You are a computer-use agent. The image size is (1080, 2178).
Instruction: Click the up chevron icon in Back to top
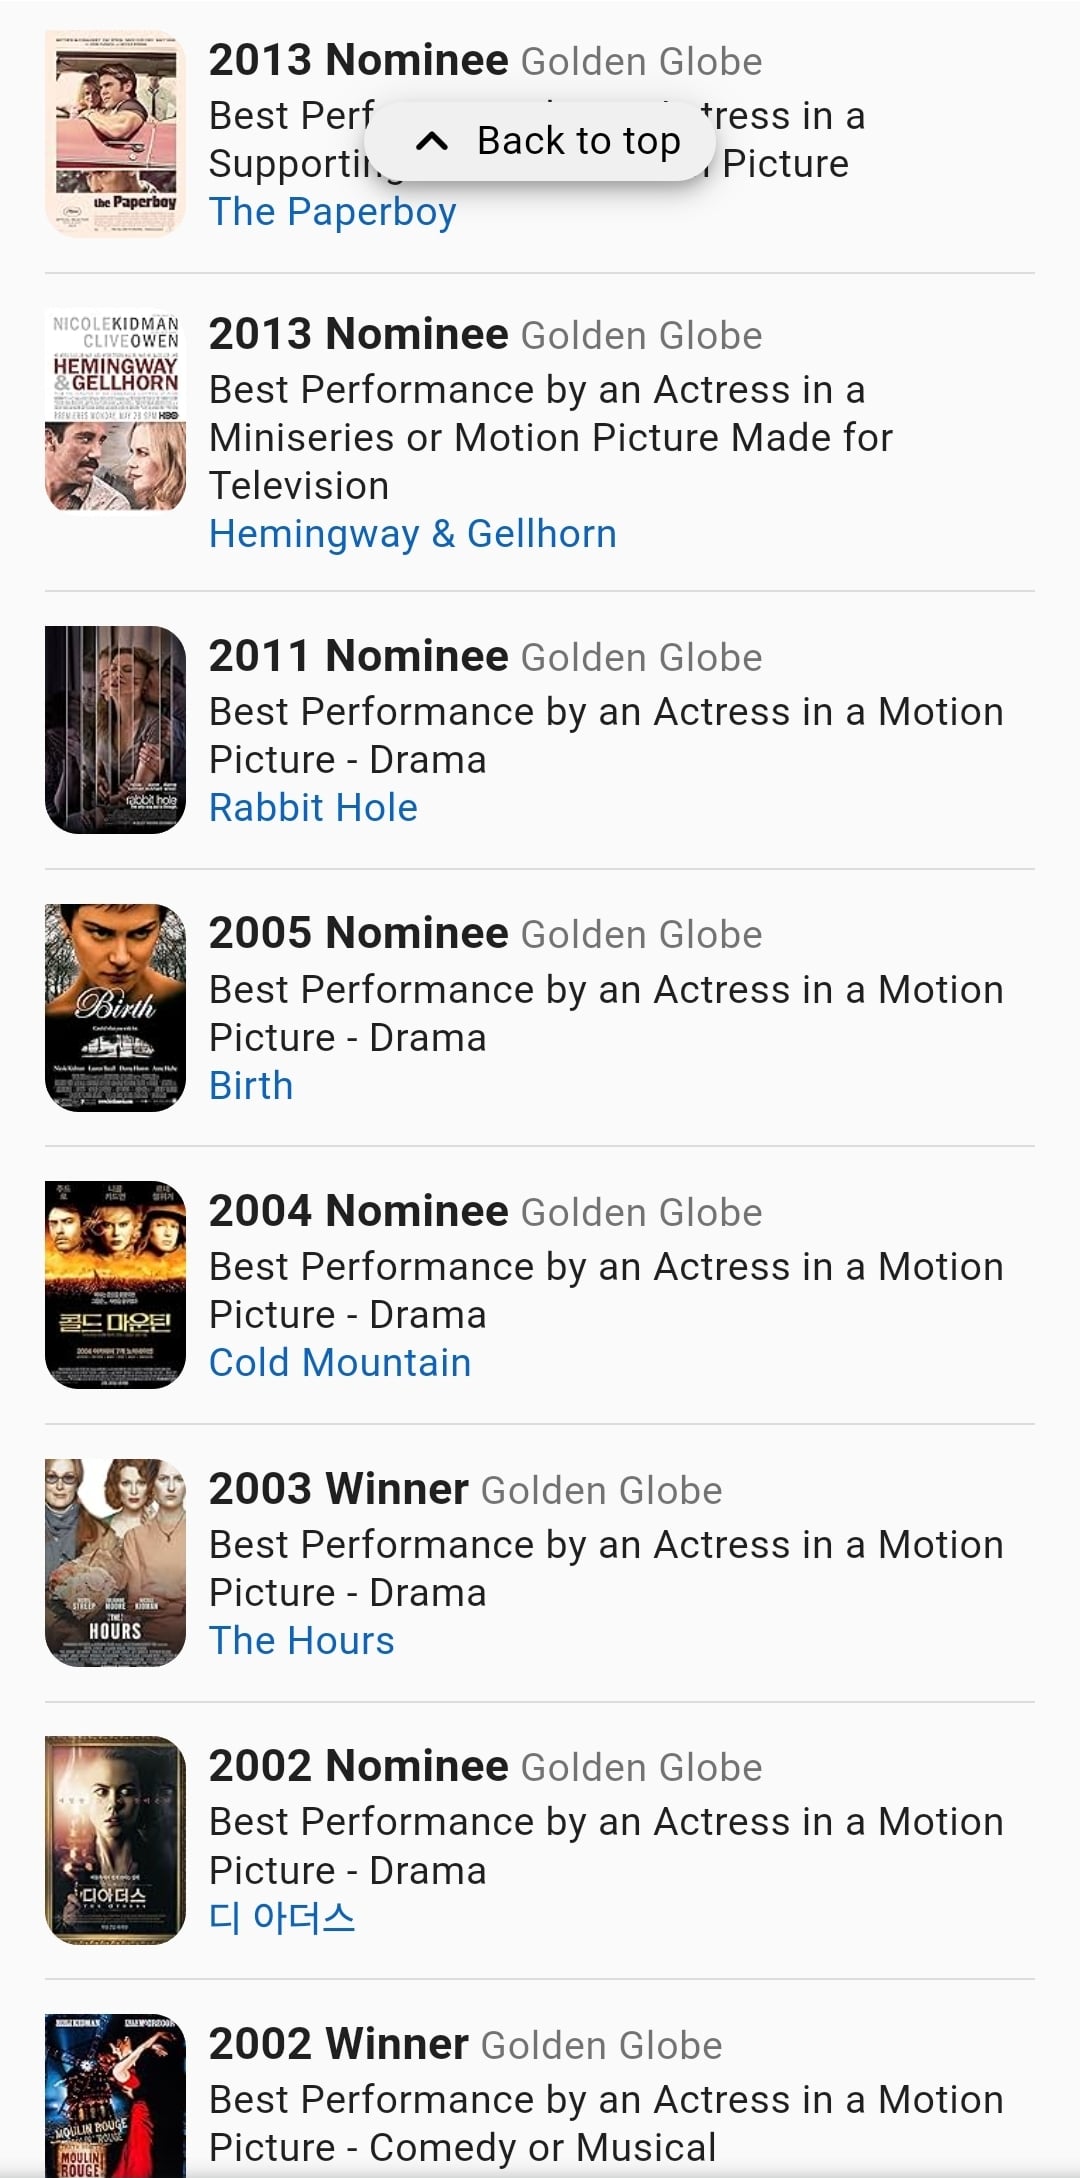click(431, 141)
